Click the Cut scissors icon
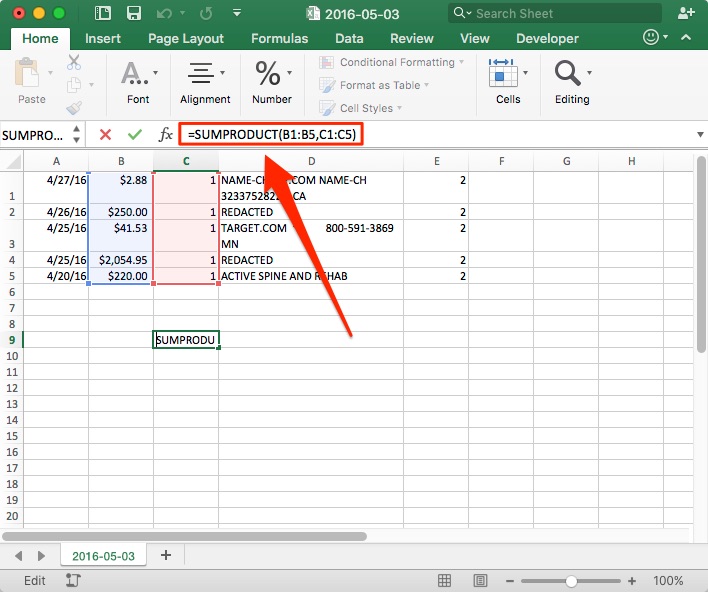The image size is (708, 592). (x=74, y=62)
